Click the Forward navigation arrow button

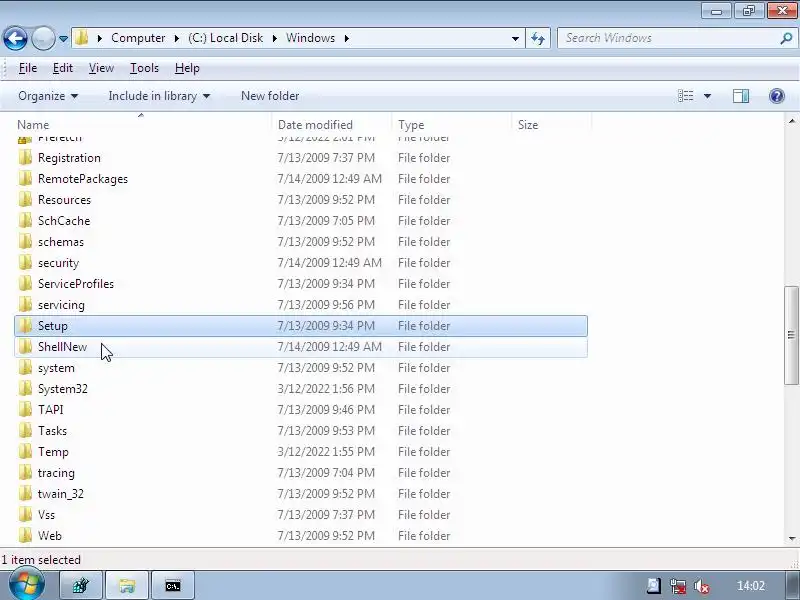point(43,38)
